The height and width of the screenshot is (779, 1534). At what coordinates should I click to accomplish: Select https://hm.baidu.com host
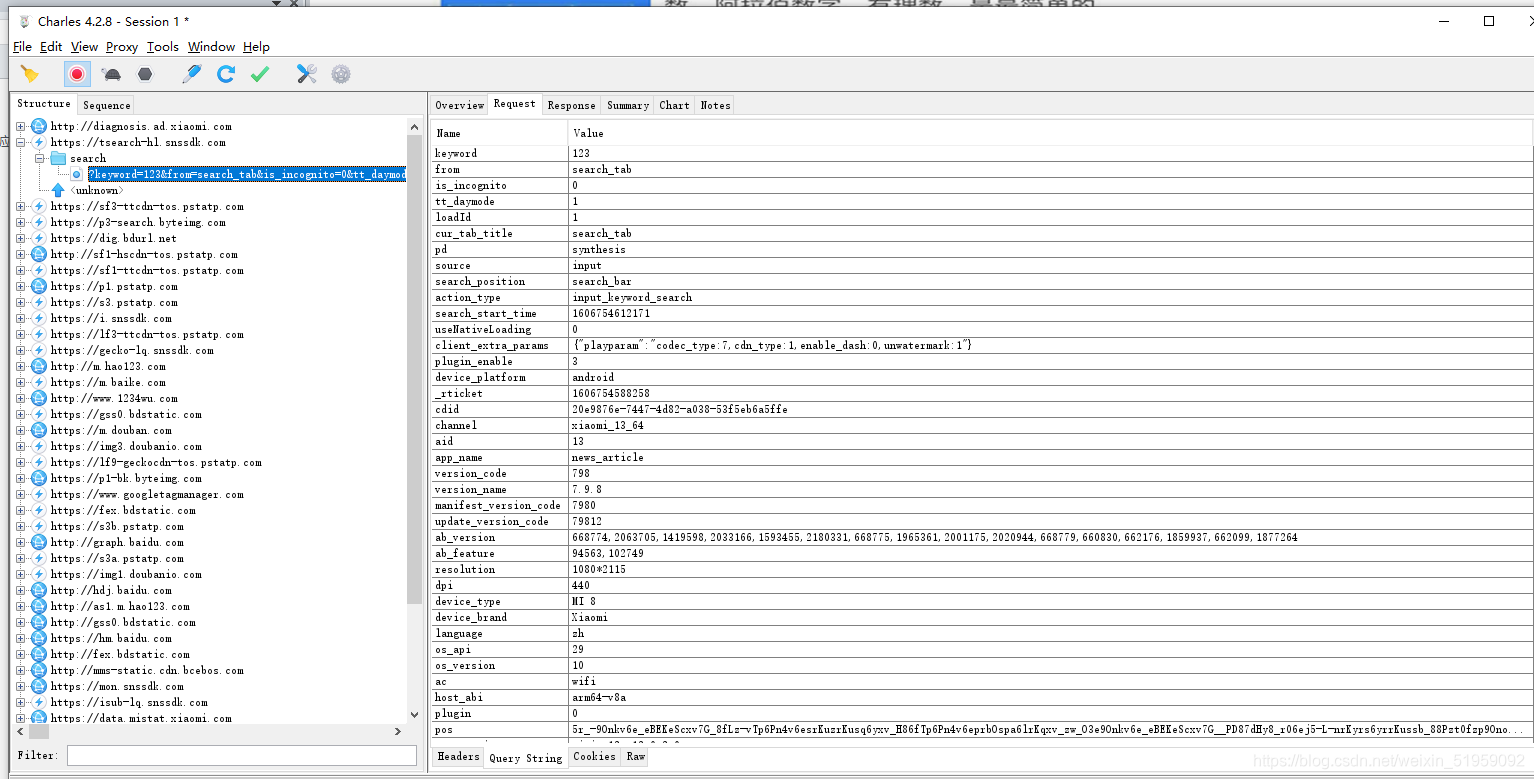111,638
